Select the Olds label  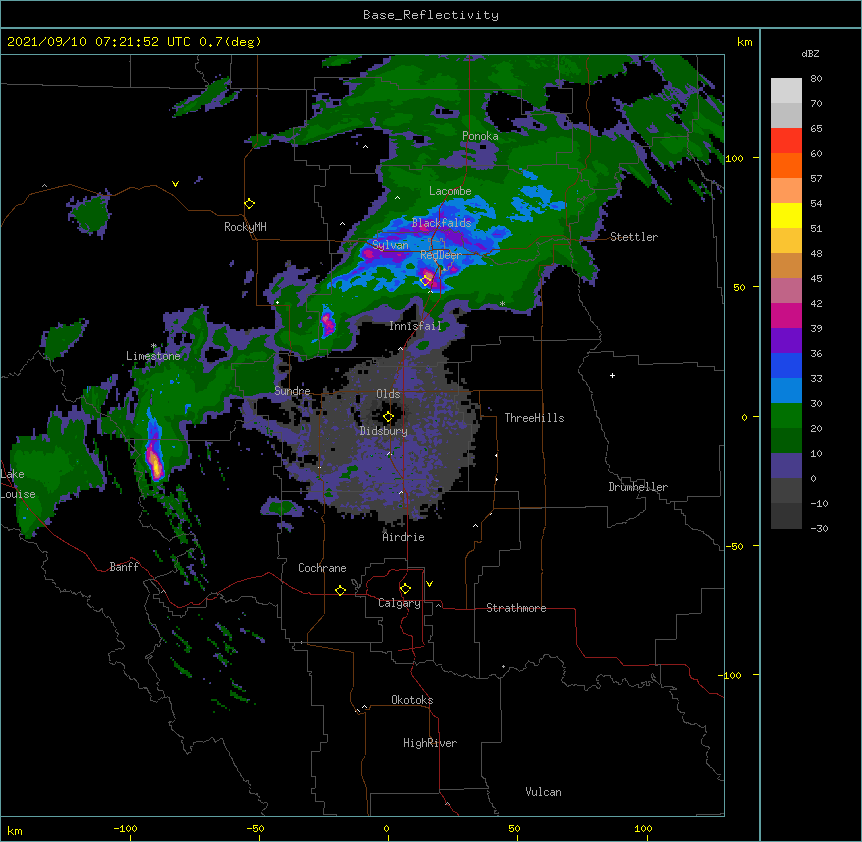pos(388,394)
